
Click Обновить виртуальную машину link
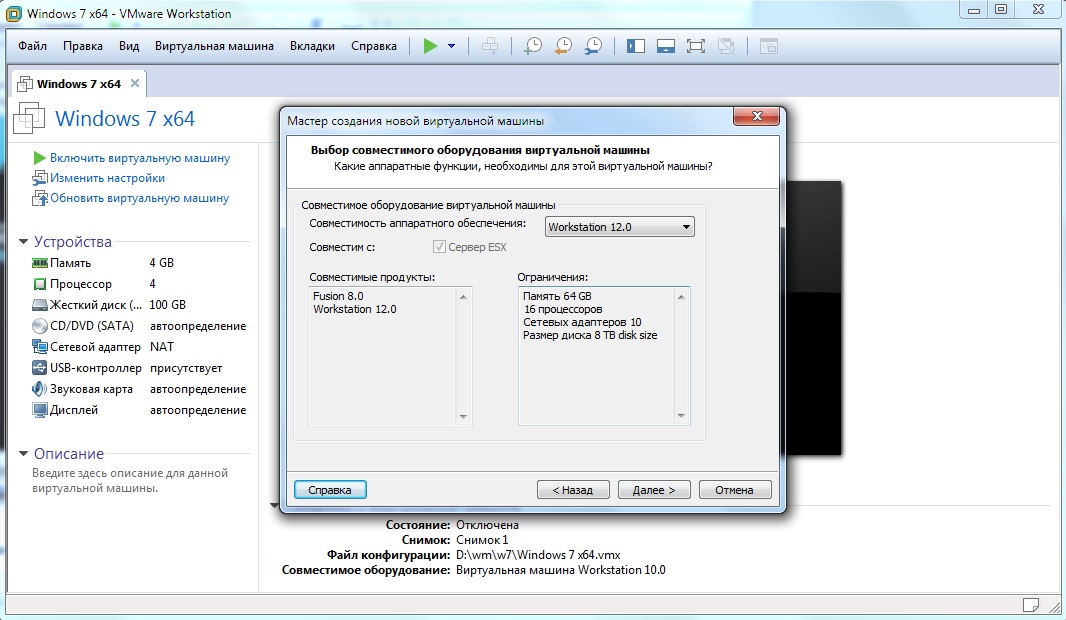tap(139, 198)
